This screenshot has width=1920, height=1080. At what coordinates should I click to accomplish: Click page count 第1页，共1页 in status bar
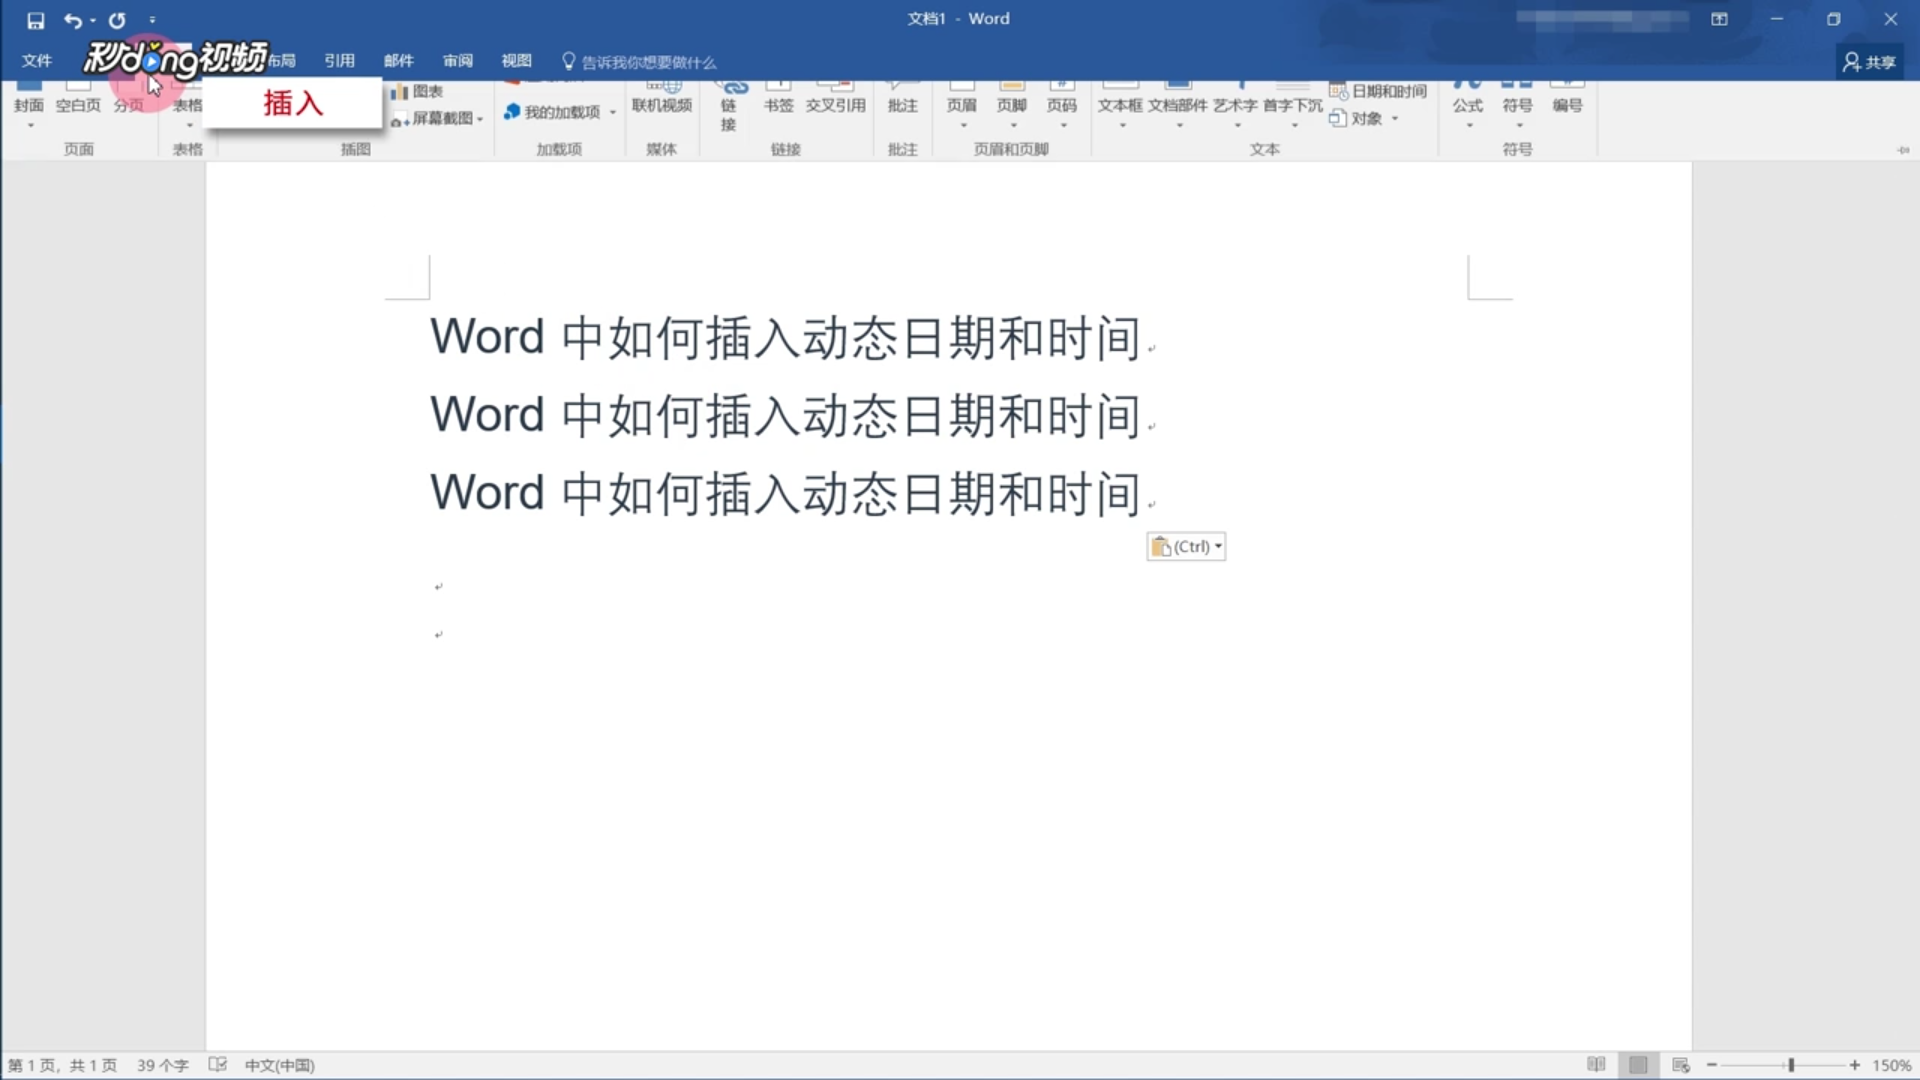point(62,1066)
